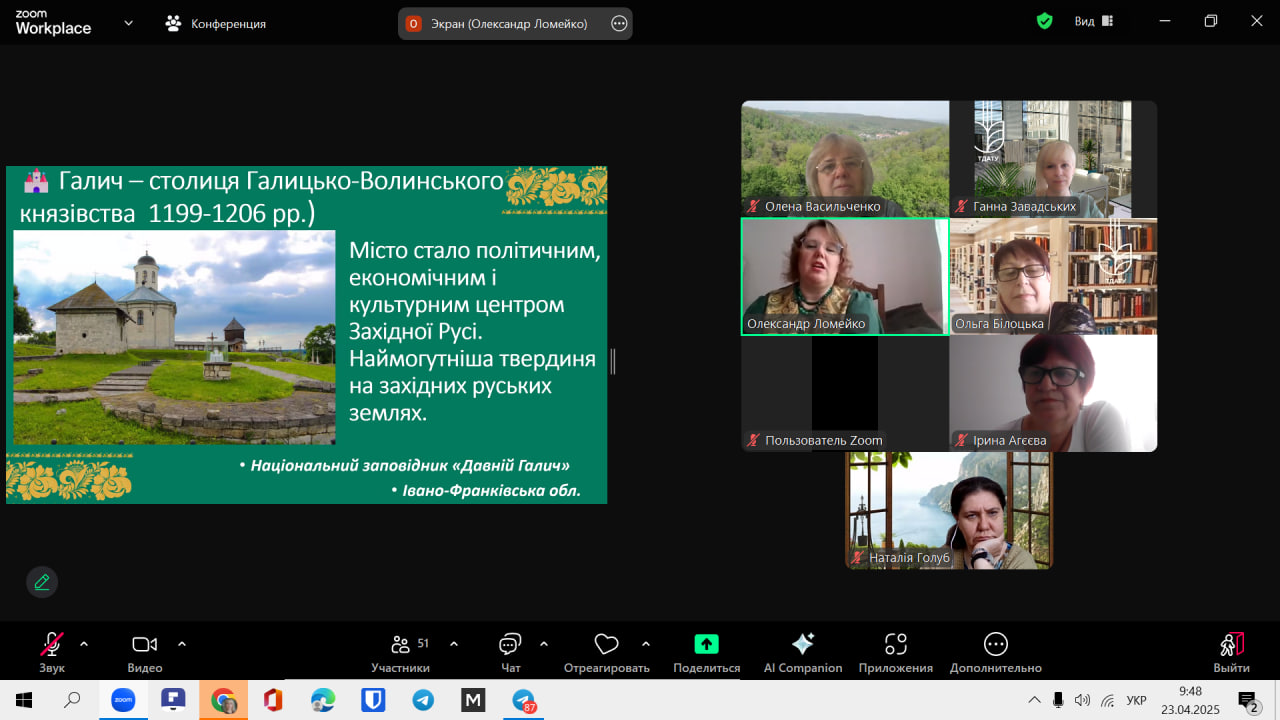Image resolution: width=1280 pixels, height=720 pixels.
Task: Open the Participants list
Action: click(x=401, y=651)
